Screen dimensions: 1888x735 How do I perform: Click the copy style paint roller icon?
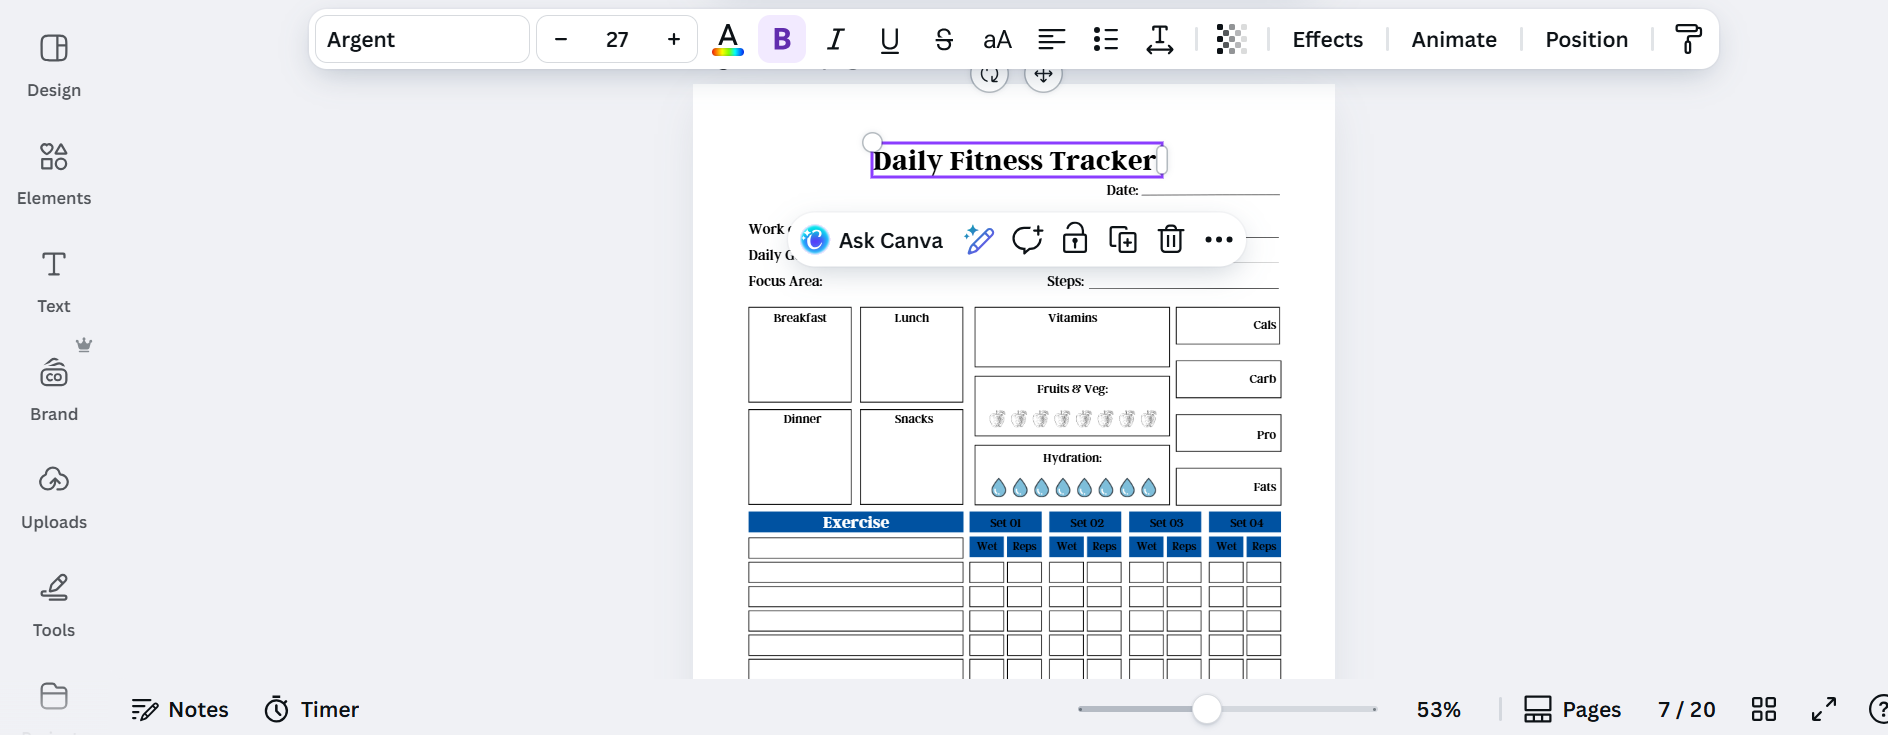tap(1688, 40)
